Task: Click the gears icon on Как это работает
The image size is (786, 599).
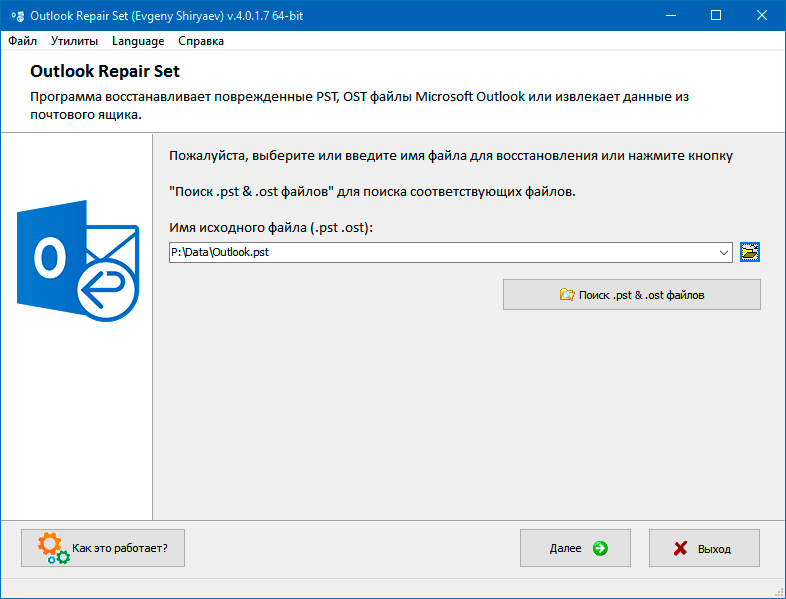Action: click(x=53, y=548)
